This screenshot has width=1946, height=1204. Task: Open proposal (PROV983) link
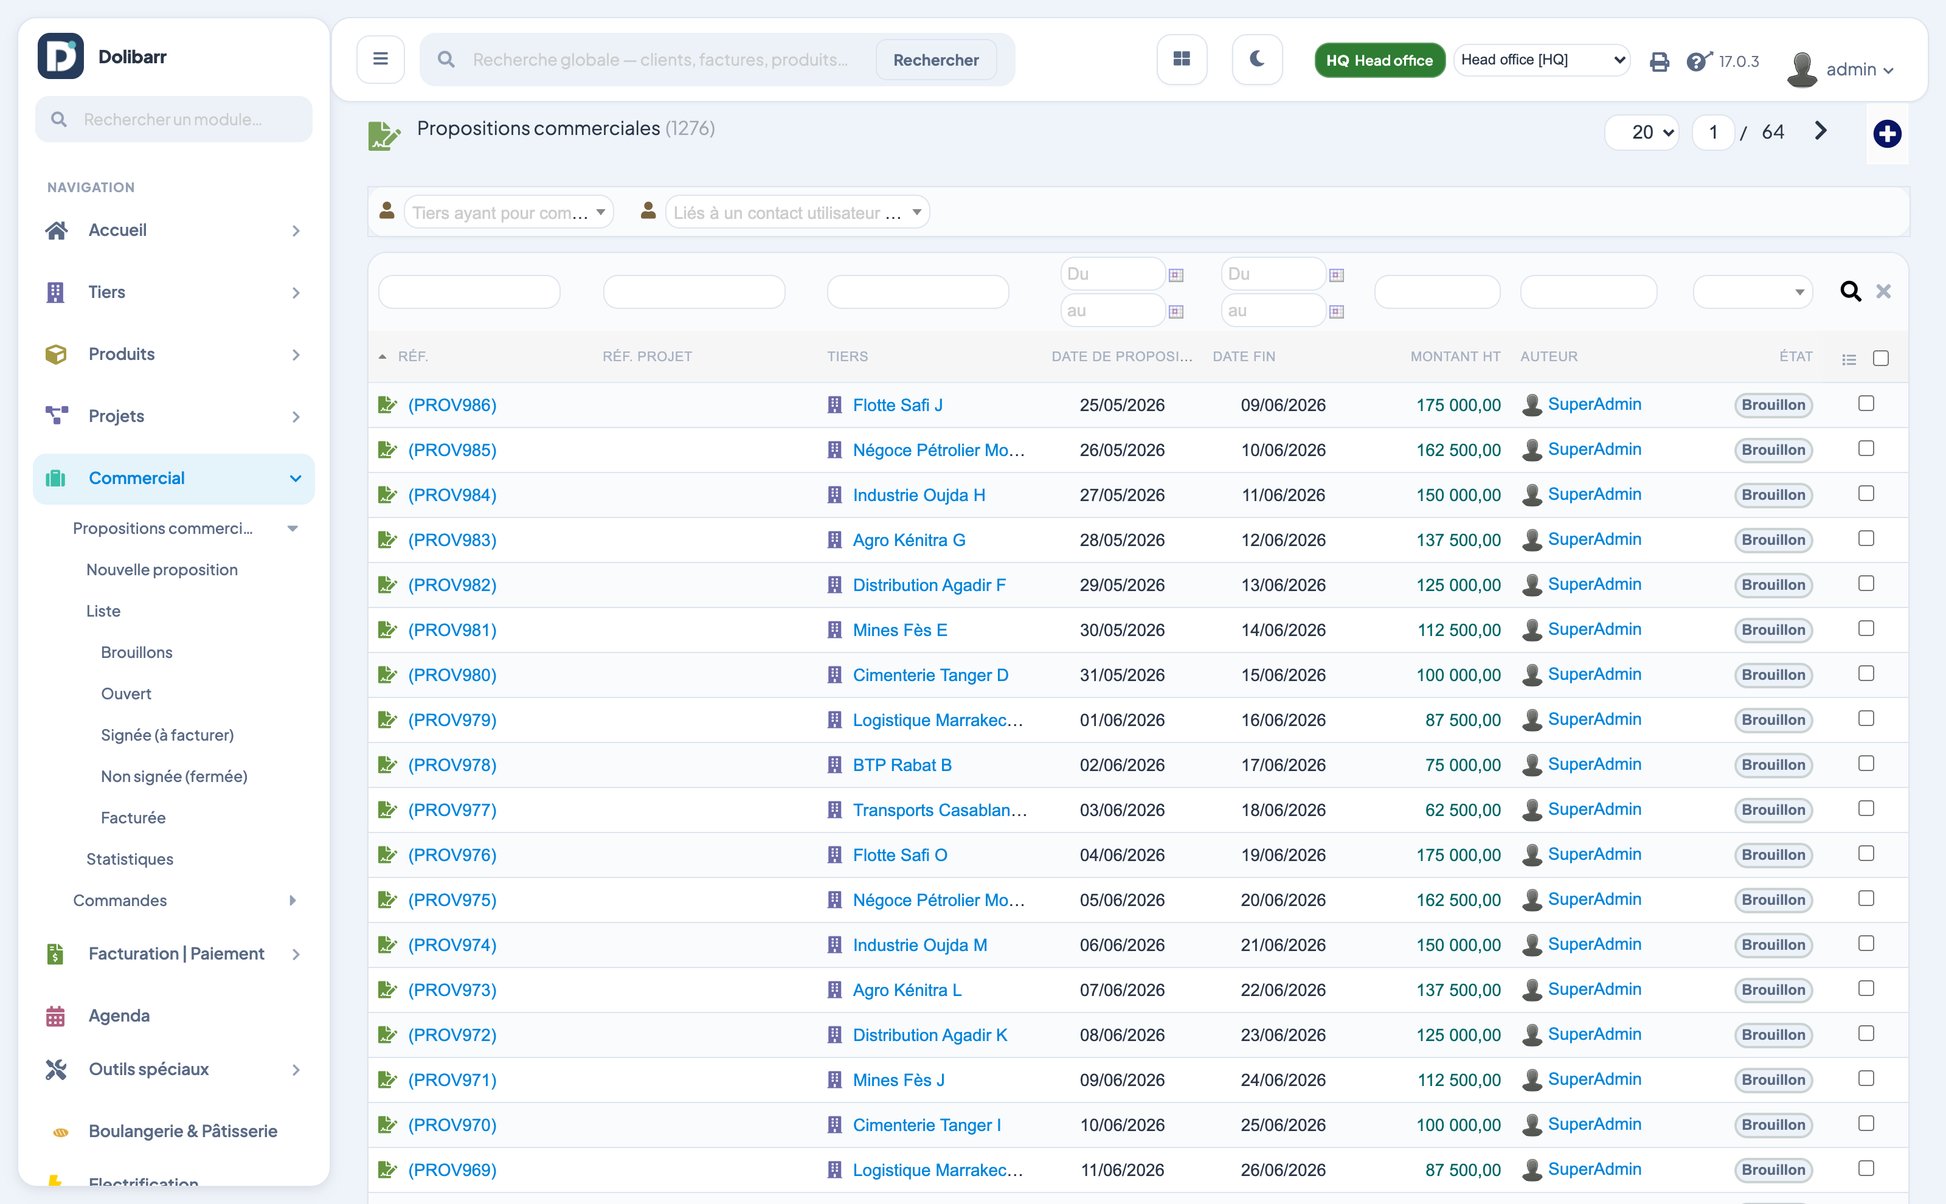pos(452,540)
